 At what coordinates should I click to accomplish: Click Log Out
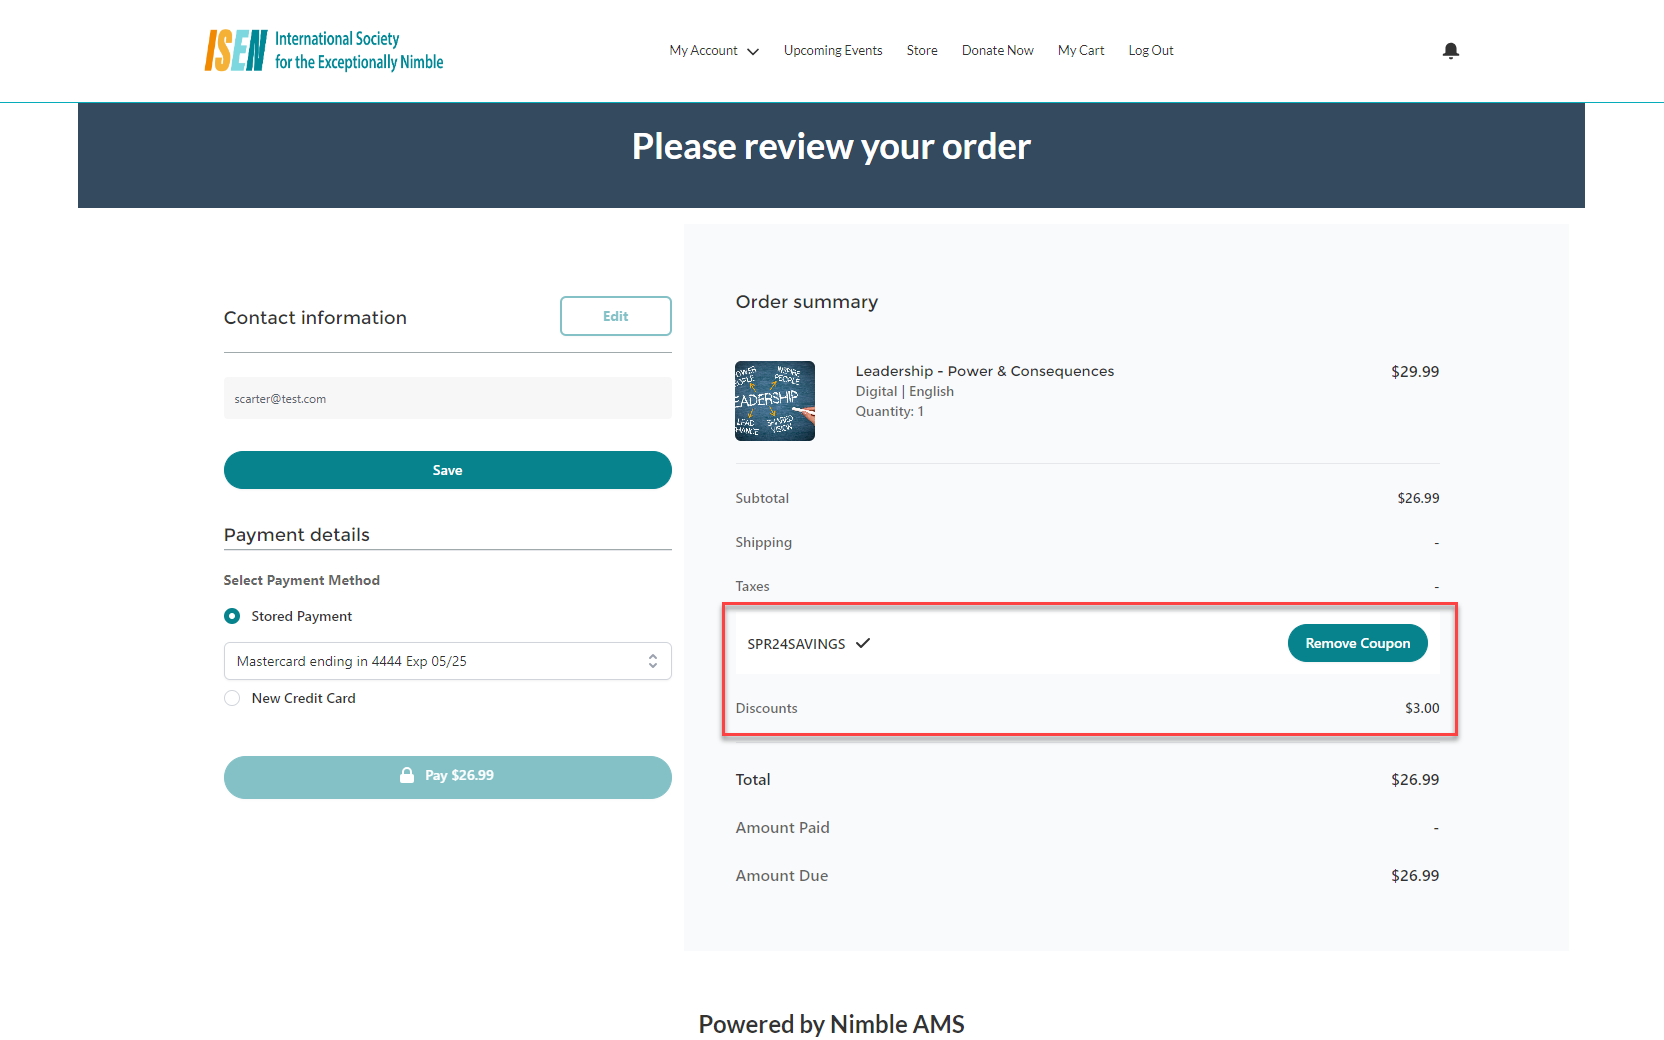(1151, 51)
